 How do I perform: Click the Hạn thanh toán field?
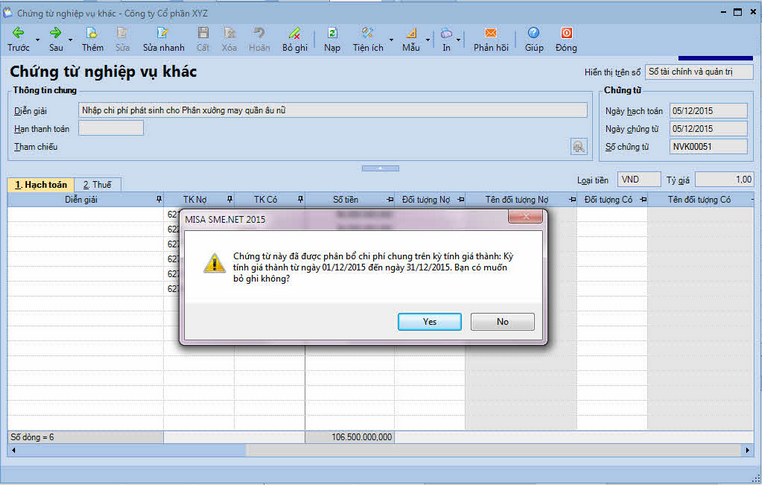pos(111,128)
